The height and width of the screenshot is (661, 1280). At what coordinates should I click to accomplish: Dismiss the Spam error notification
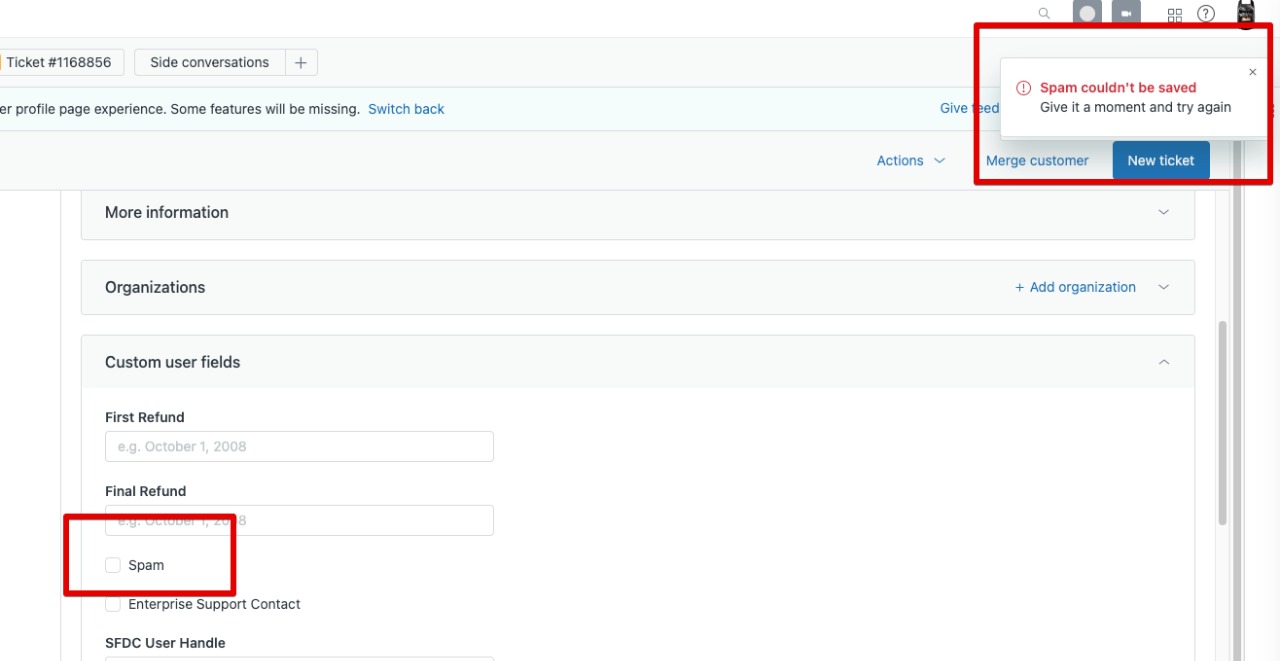pos(1252,72)
